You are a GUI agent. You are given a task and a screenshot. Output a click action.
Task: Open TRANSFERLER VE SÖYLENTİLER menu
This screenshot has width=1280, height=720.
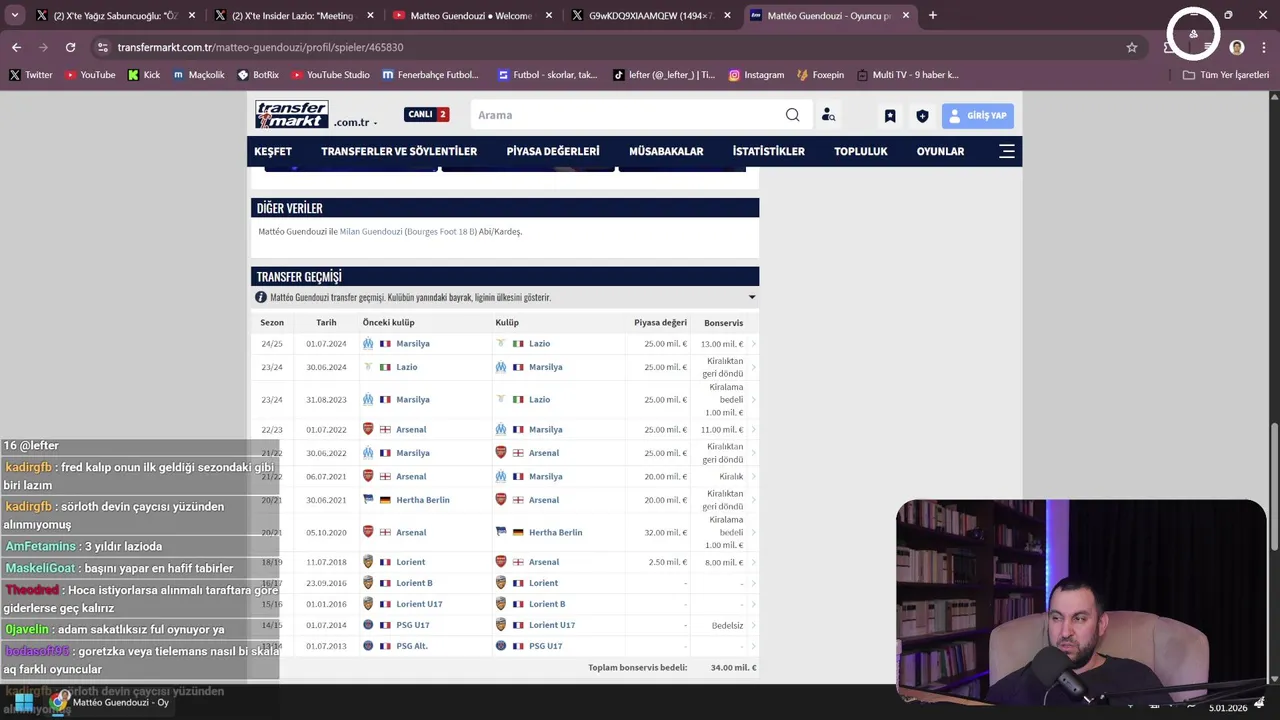399,151
